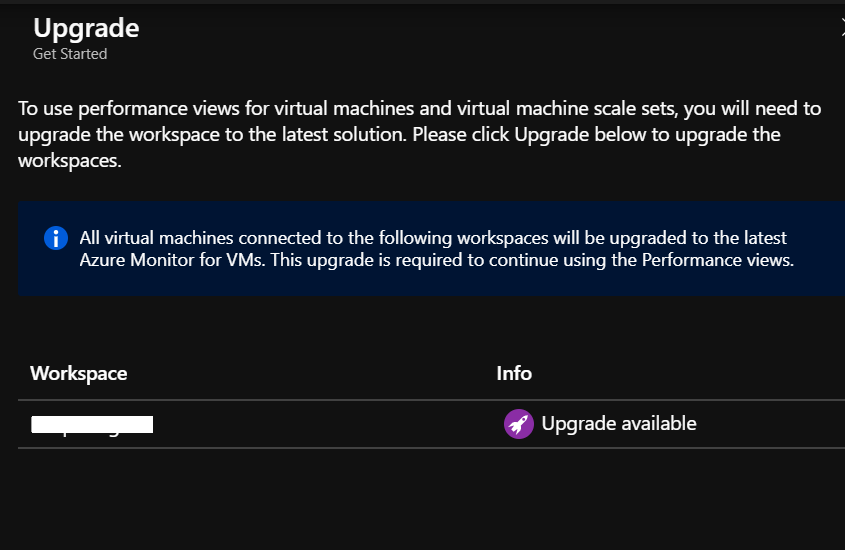Screen dimensions: 845x550
Task: Click the purple rocket upgrade icon
Action: [x=518, y=424]
